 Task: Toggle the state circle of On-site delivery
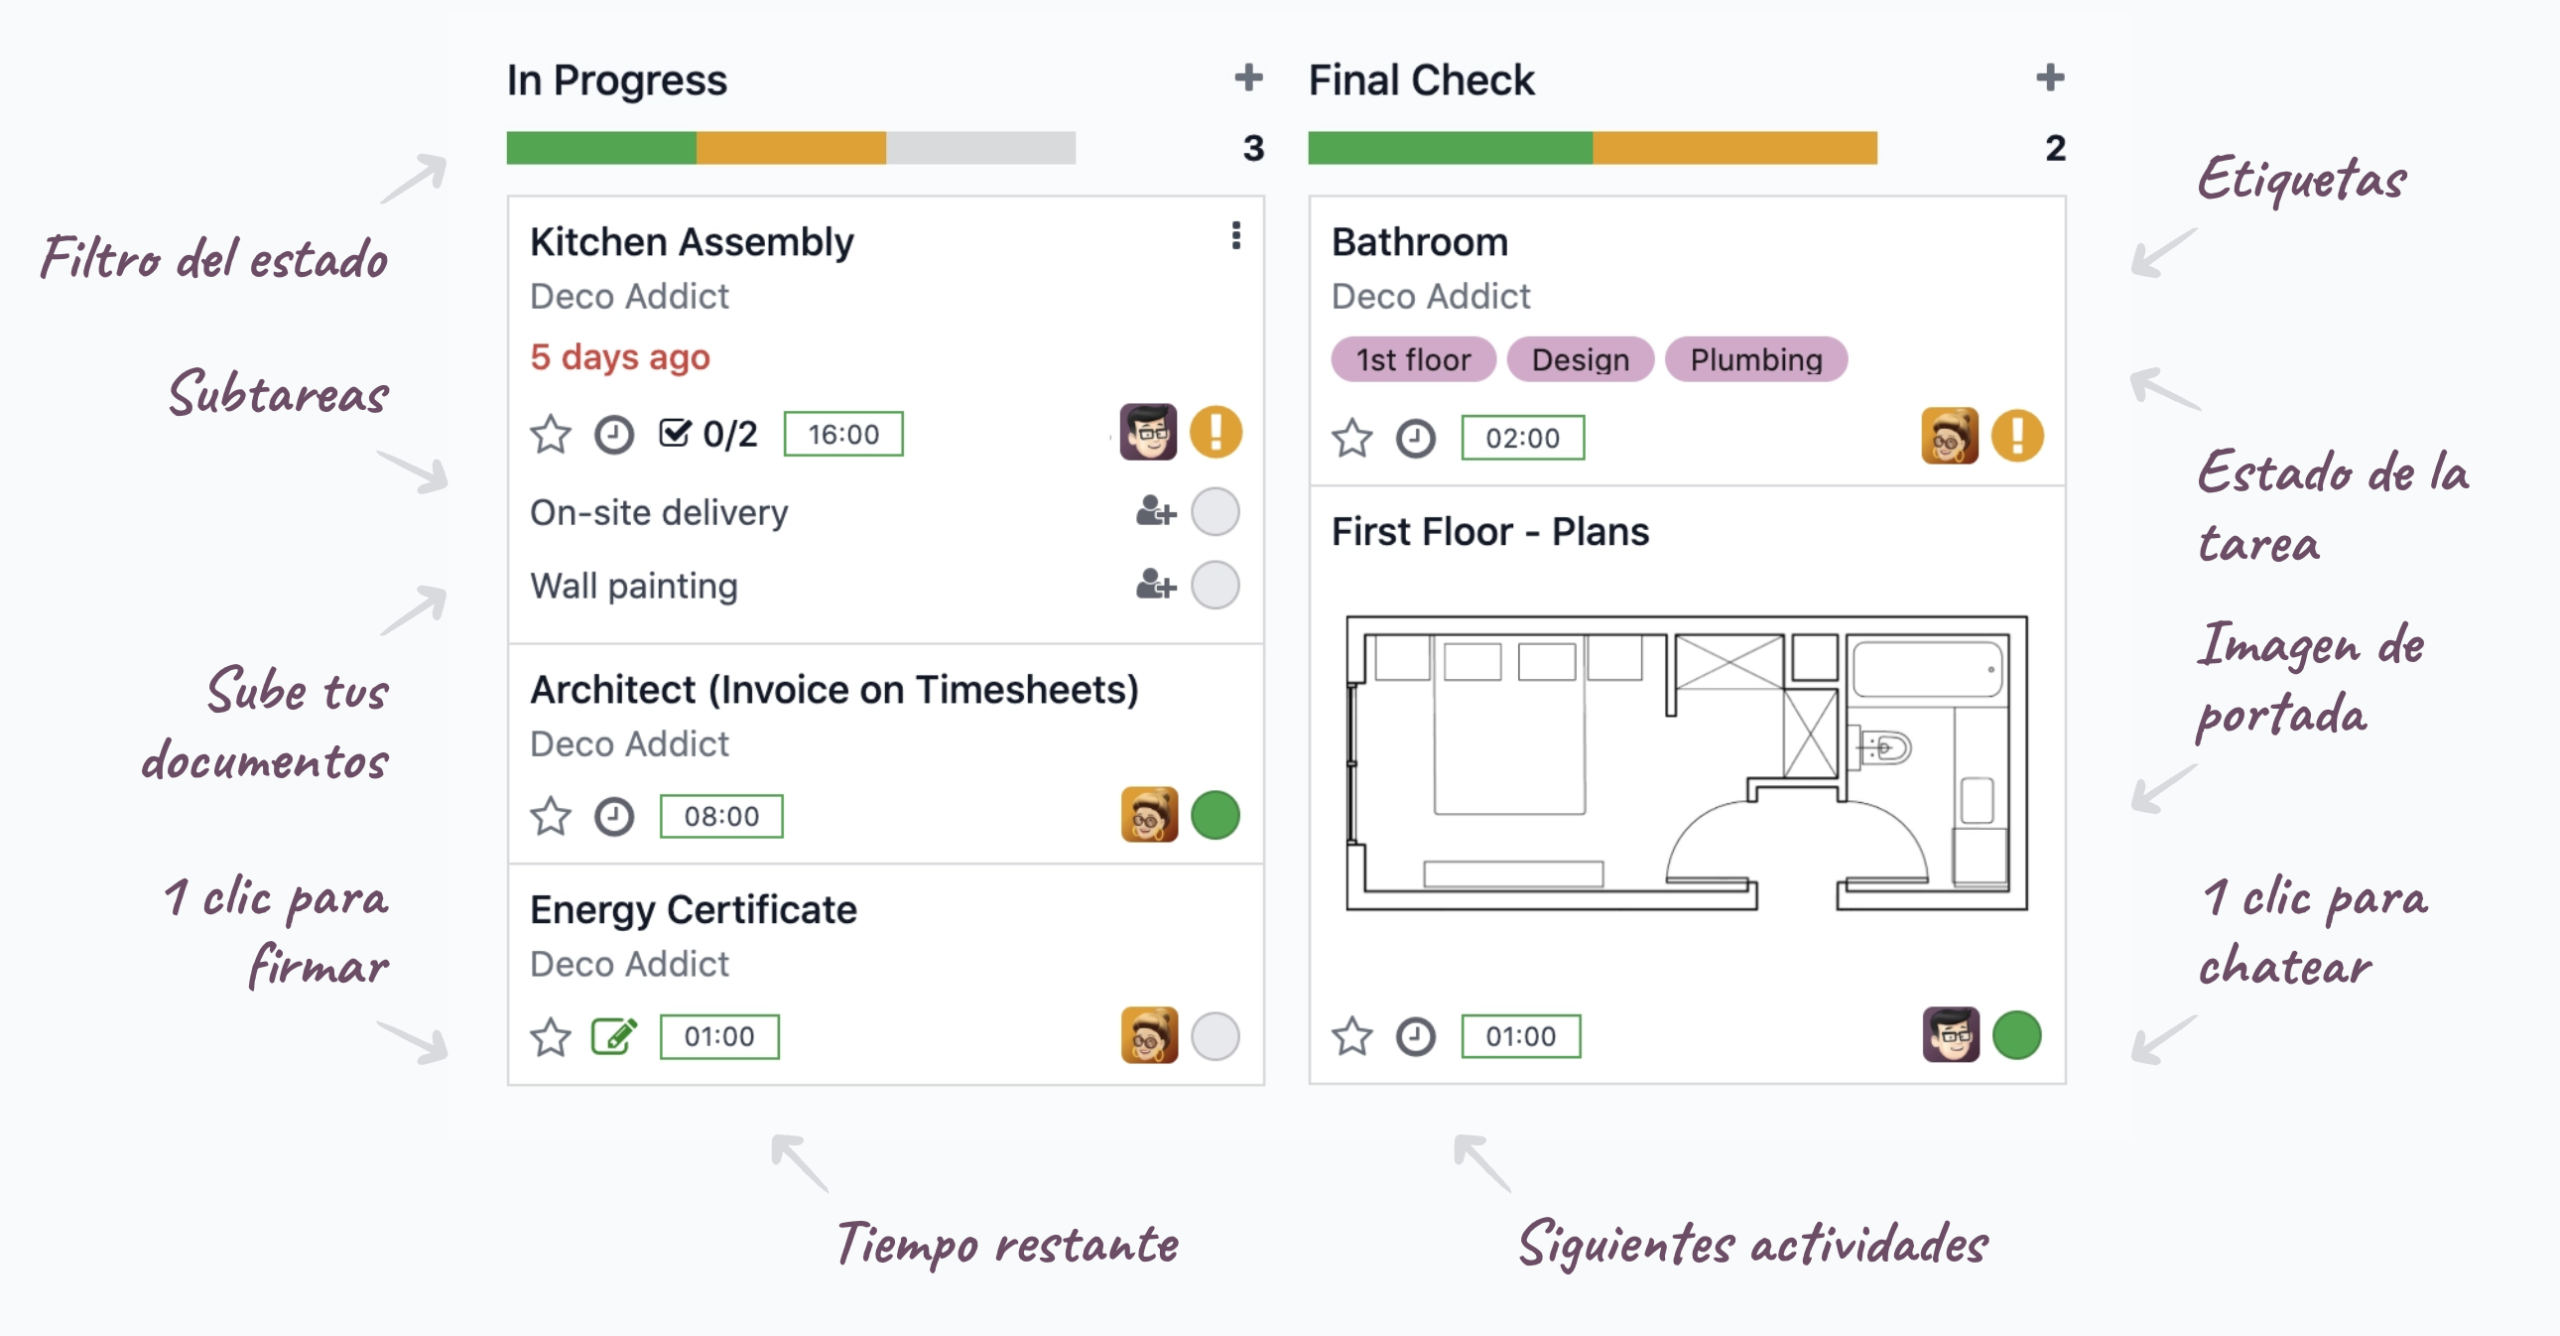click(1215, 512)
